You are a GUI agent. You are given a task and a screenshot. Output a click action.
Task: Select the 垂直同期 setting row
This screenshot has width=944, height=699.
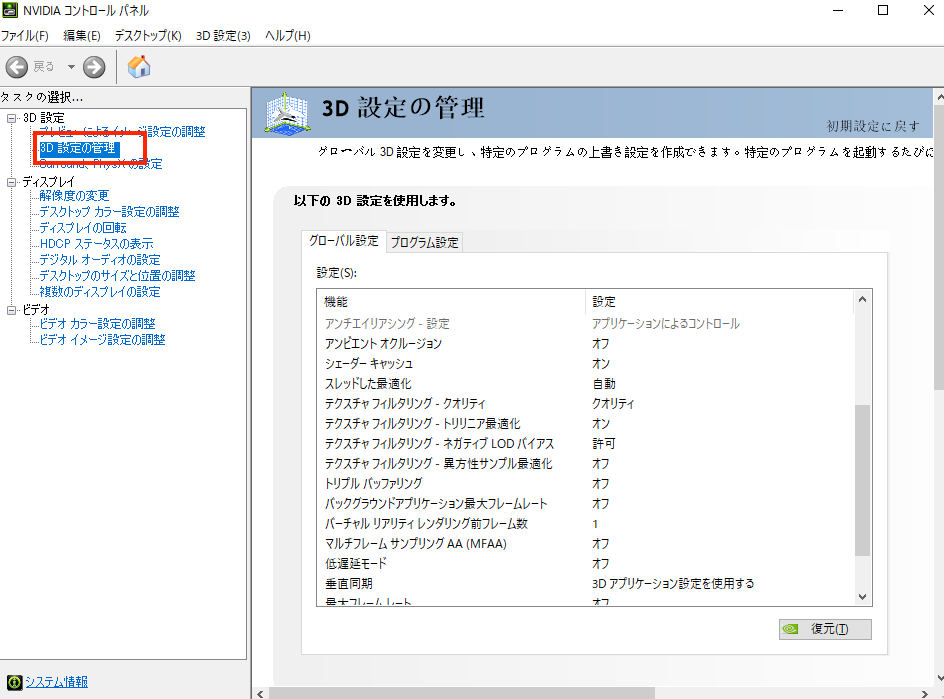coord(585,583)
